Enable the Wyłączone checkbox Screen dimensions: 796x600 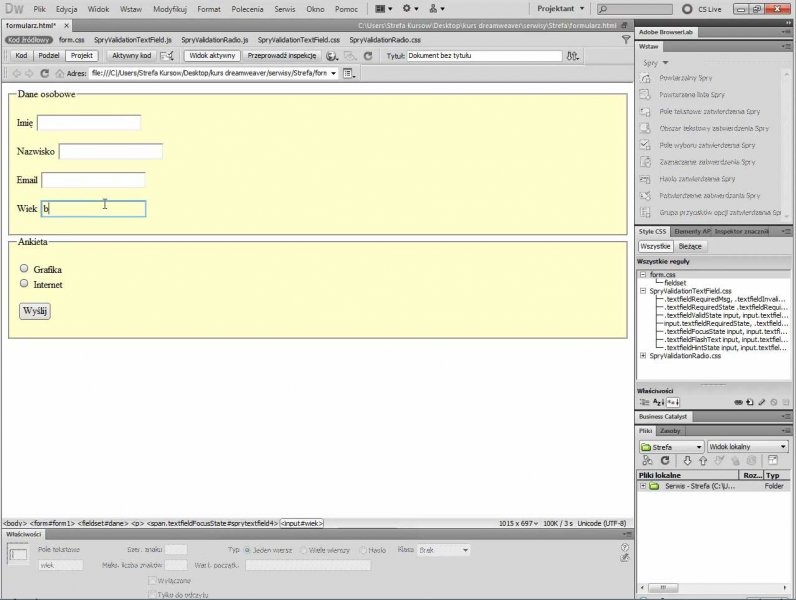point(152,580)
